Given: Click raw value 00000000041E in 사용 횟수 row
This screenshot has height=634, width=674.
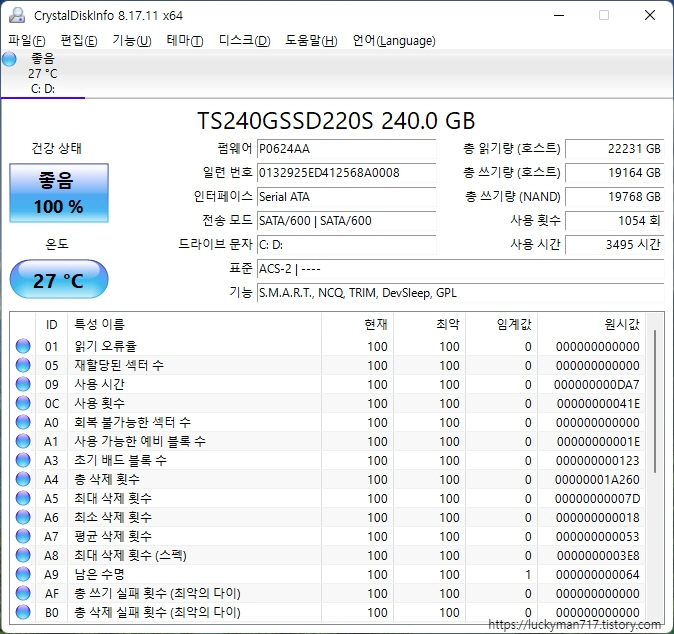Looking at the screenshot, I should pos(598,403).
